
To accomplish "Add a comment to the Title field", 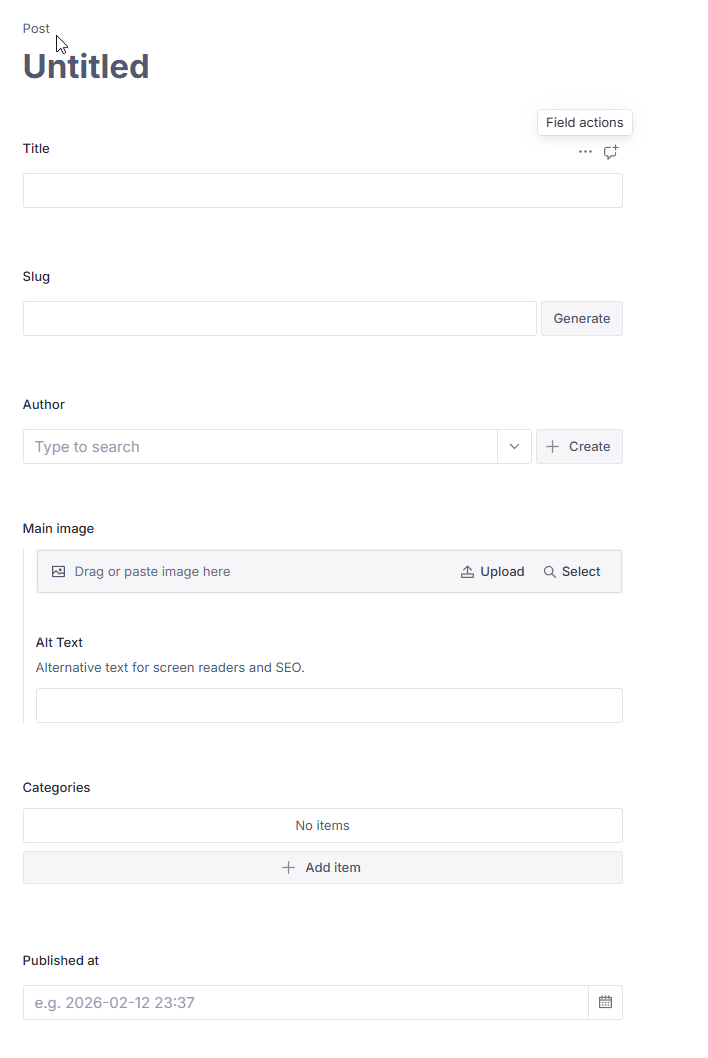I will [610, 152].
